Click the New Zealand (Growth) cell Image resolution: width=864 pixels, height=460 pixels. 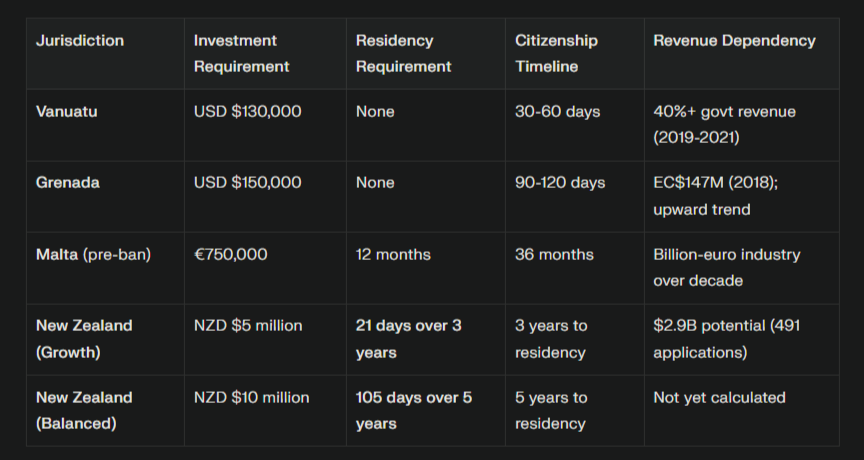[84, 339]
